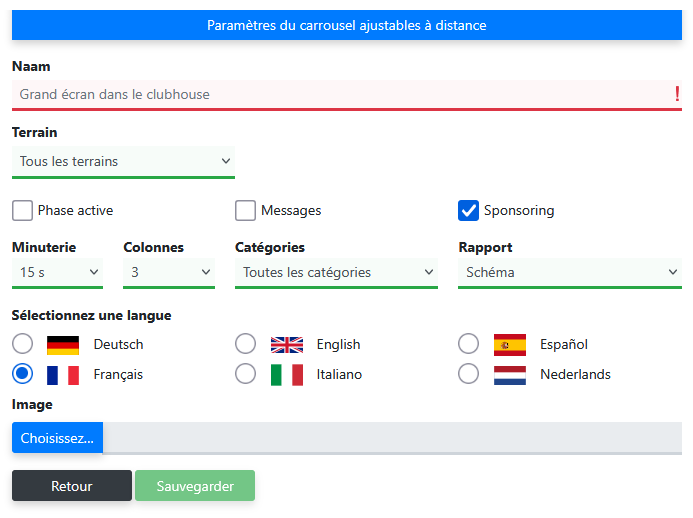This screenshot has height=518, width=693.
Task: Click the English language label
Action: tap(339, 344)
